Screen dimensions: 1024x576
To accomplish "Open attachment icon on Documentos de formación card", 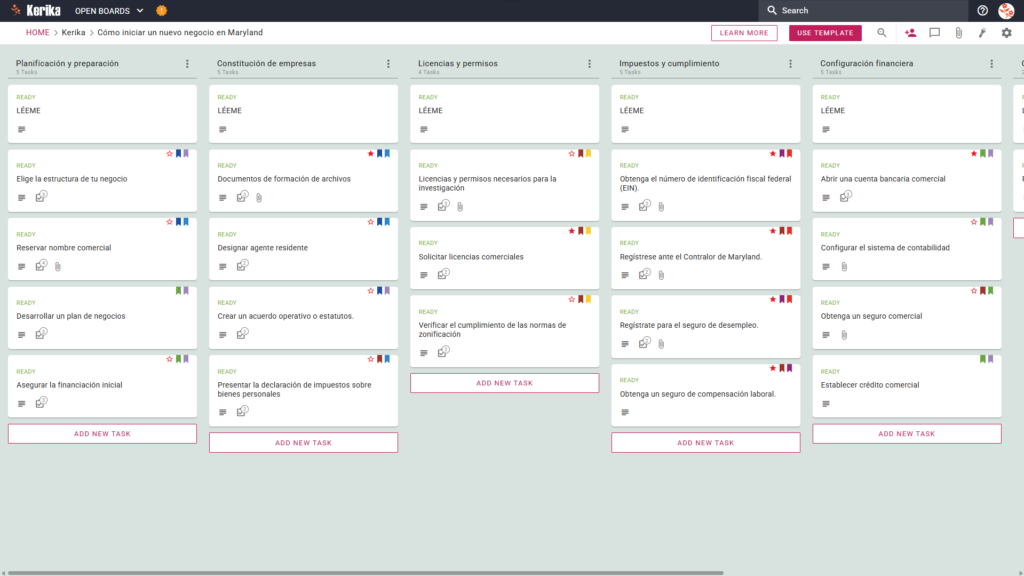I will tap(259, 198).
